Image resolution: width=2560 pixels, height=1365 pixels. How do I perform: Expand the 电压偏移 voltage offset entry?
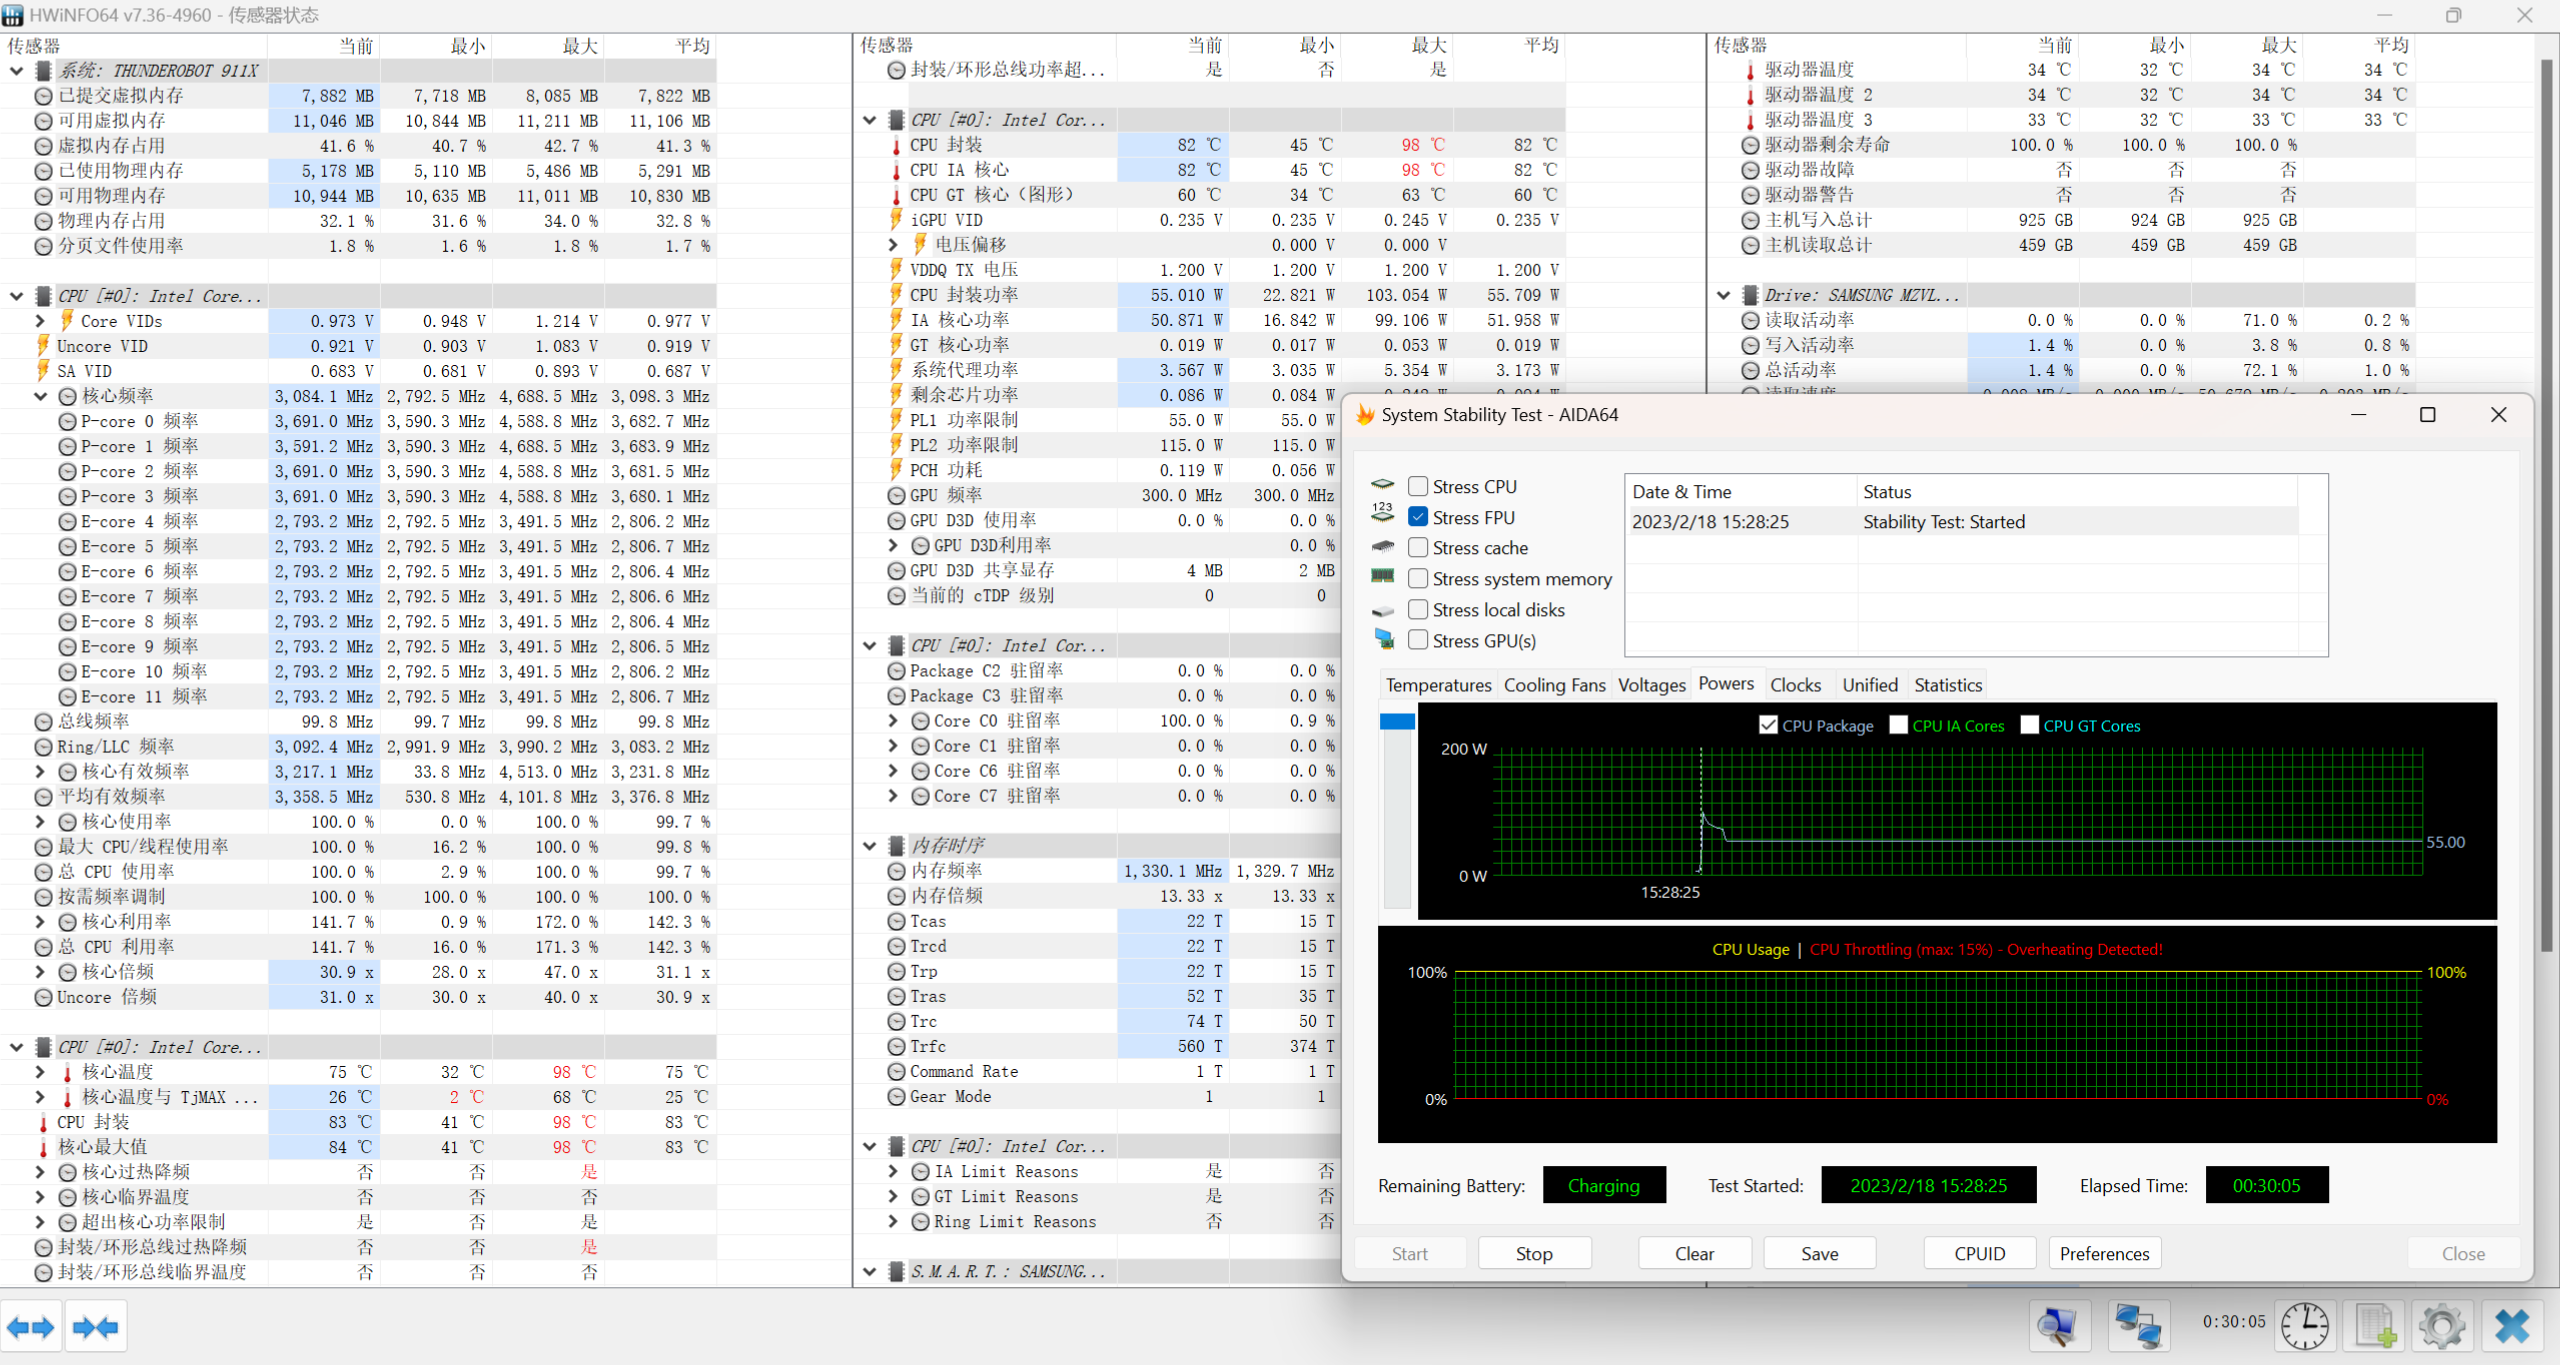click(x=892, y=244)
